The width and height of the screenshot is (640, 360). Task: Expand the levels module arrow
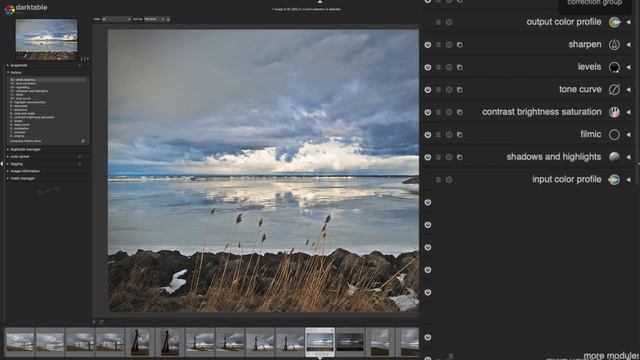pyautogui.click(x=628, y=67)
